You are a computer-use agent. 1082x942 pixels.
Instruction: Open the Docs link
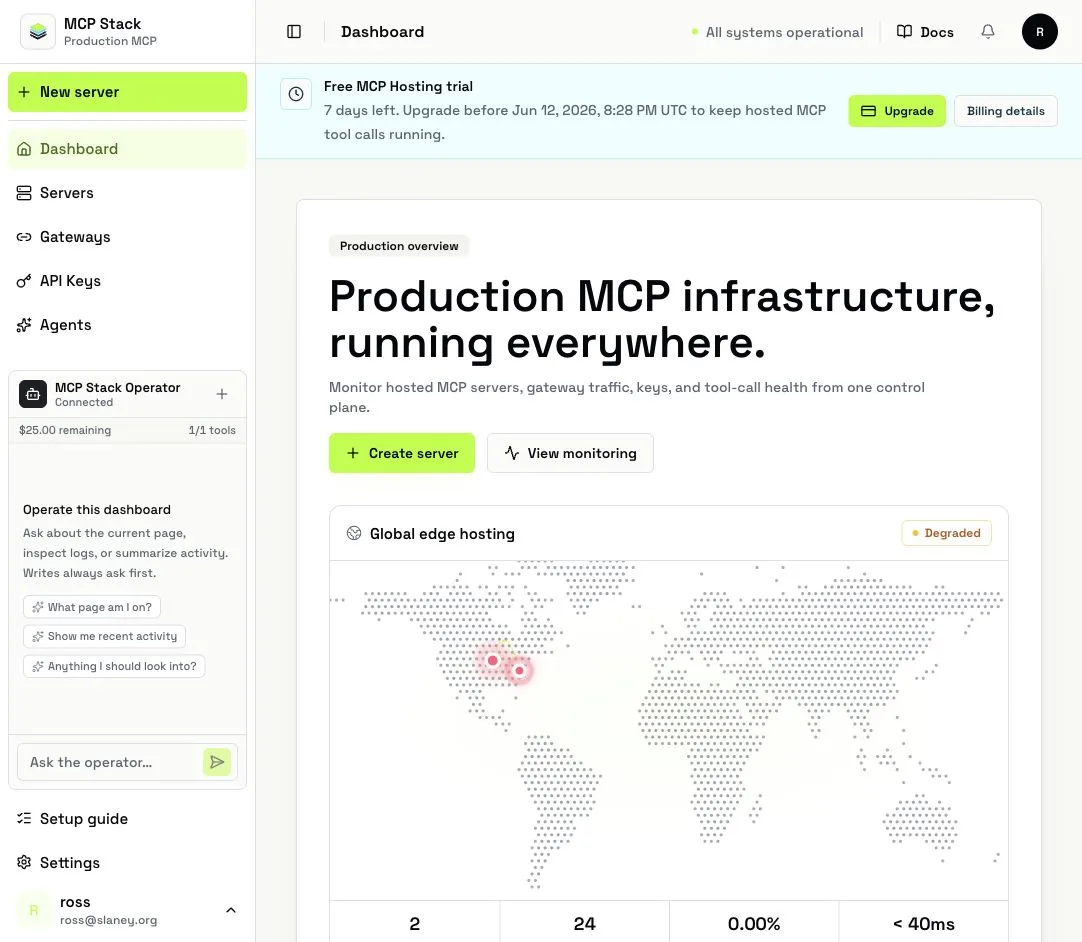pyautogui.click(x=925, y=32)
